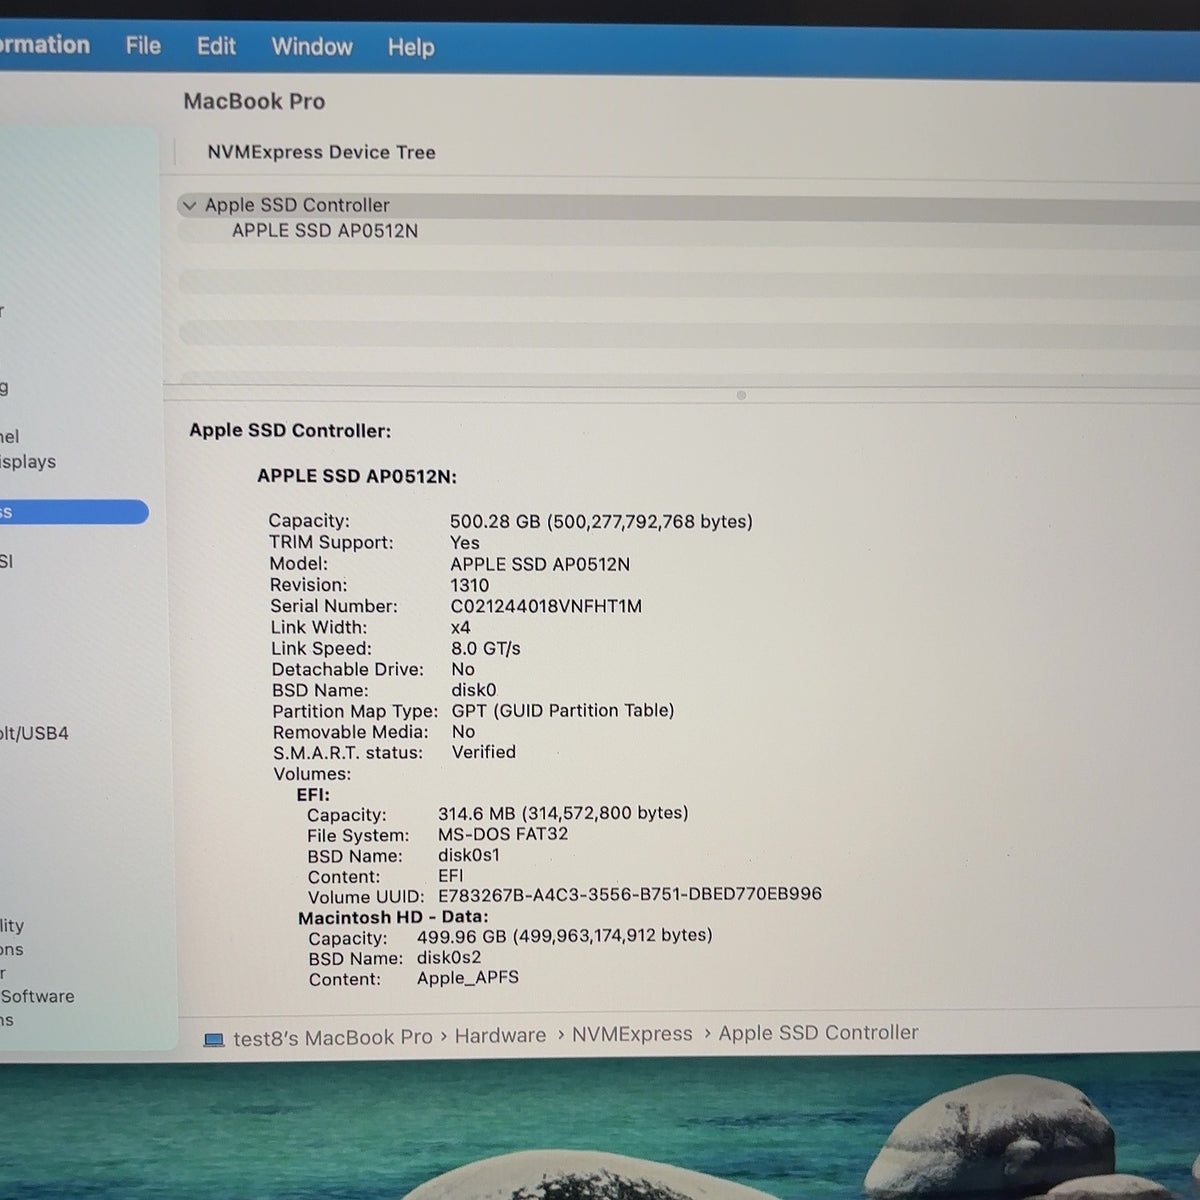Click the S.M.A.R.T. status Verified value

[484, 752]
